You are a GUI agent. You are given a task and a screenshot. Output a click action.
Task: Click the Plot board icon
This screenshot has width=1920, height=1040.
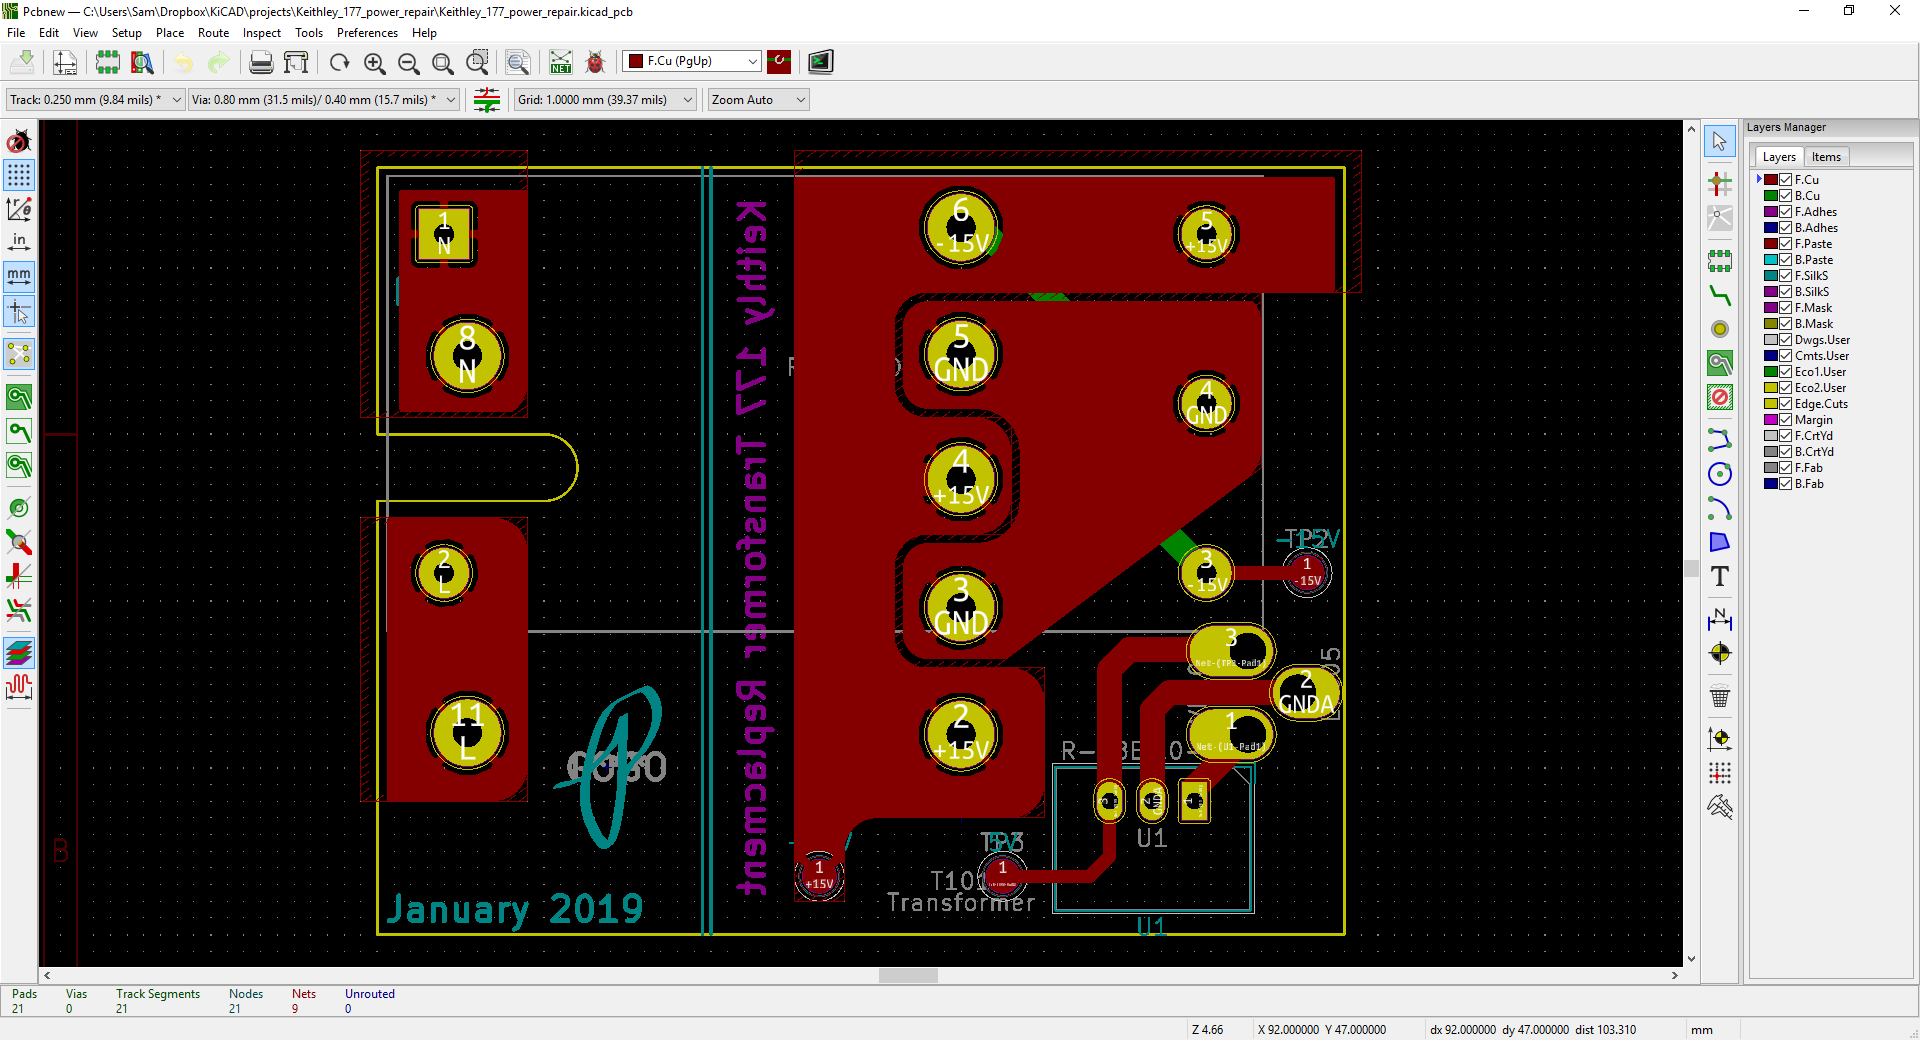pos(296,62)
